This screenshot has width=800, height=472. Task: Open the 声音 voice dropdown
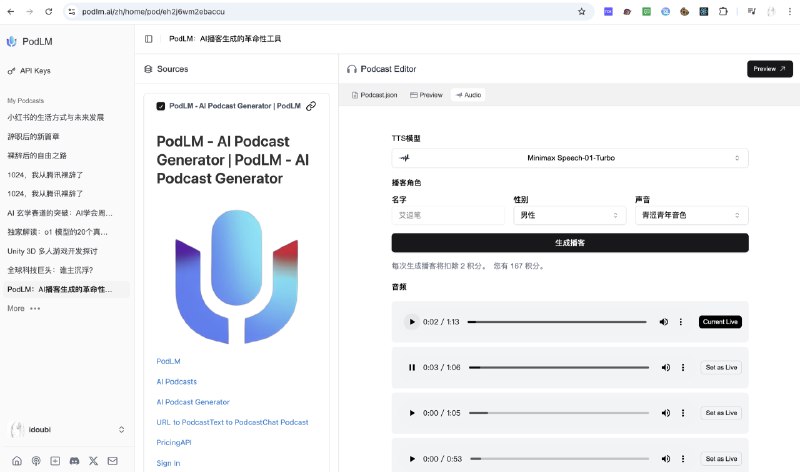click(x=691, y=215)
